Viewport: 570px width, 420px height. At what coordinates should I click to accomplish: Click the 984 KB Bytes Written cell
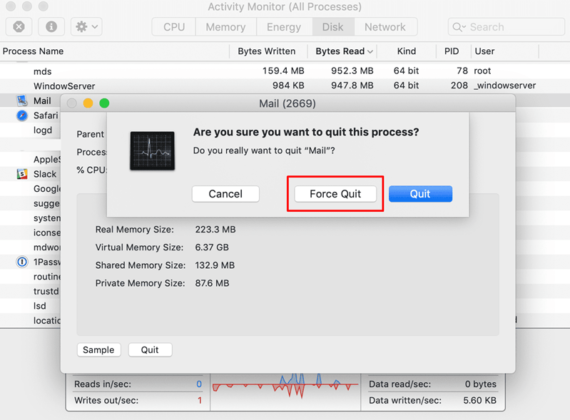click(x=288, y=85)
